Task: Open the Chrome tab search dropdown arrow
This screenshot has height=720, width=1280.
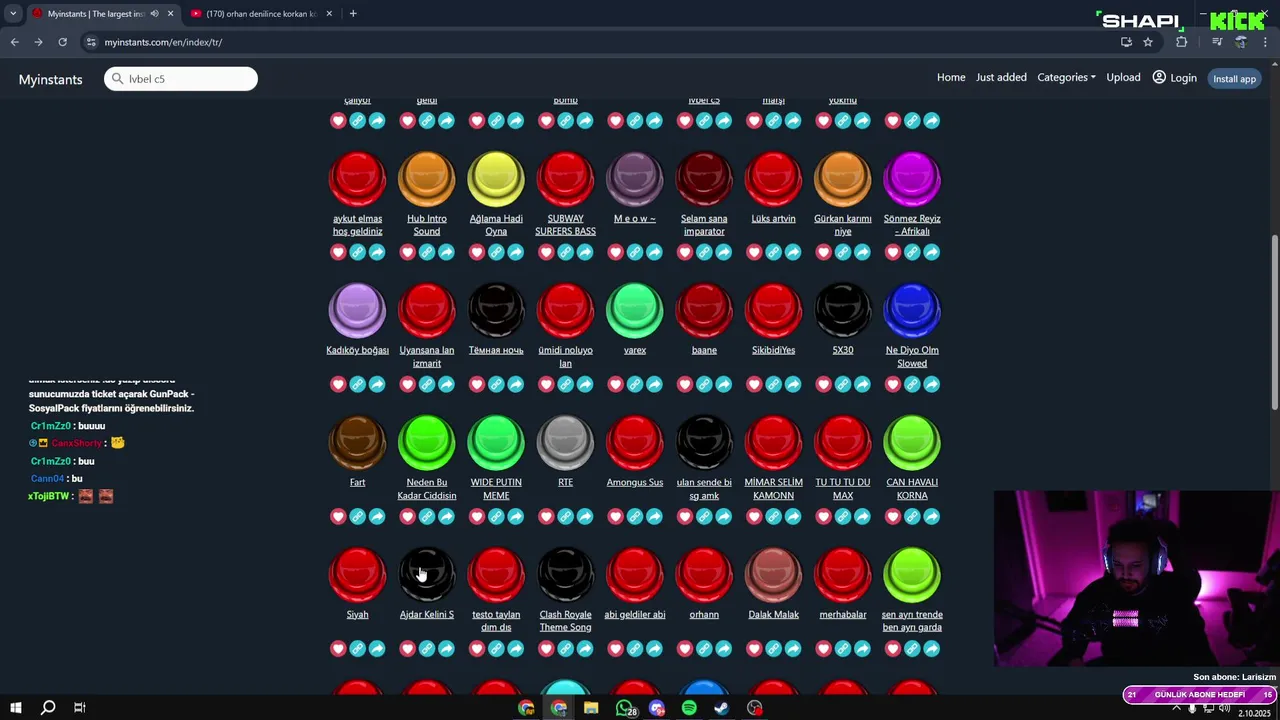Action: point(13,13)
